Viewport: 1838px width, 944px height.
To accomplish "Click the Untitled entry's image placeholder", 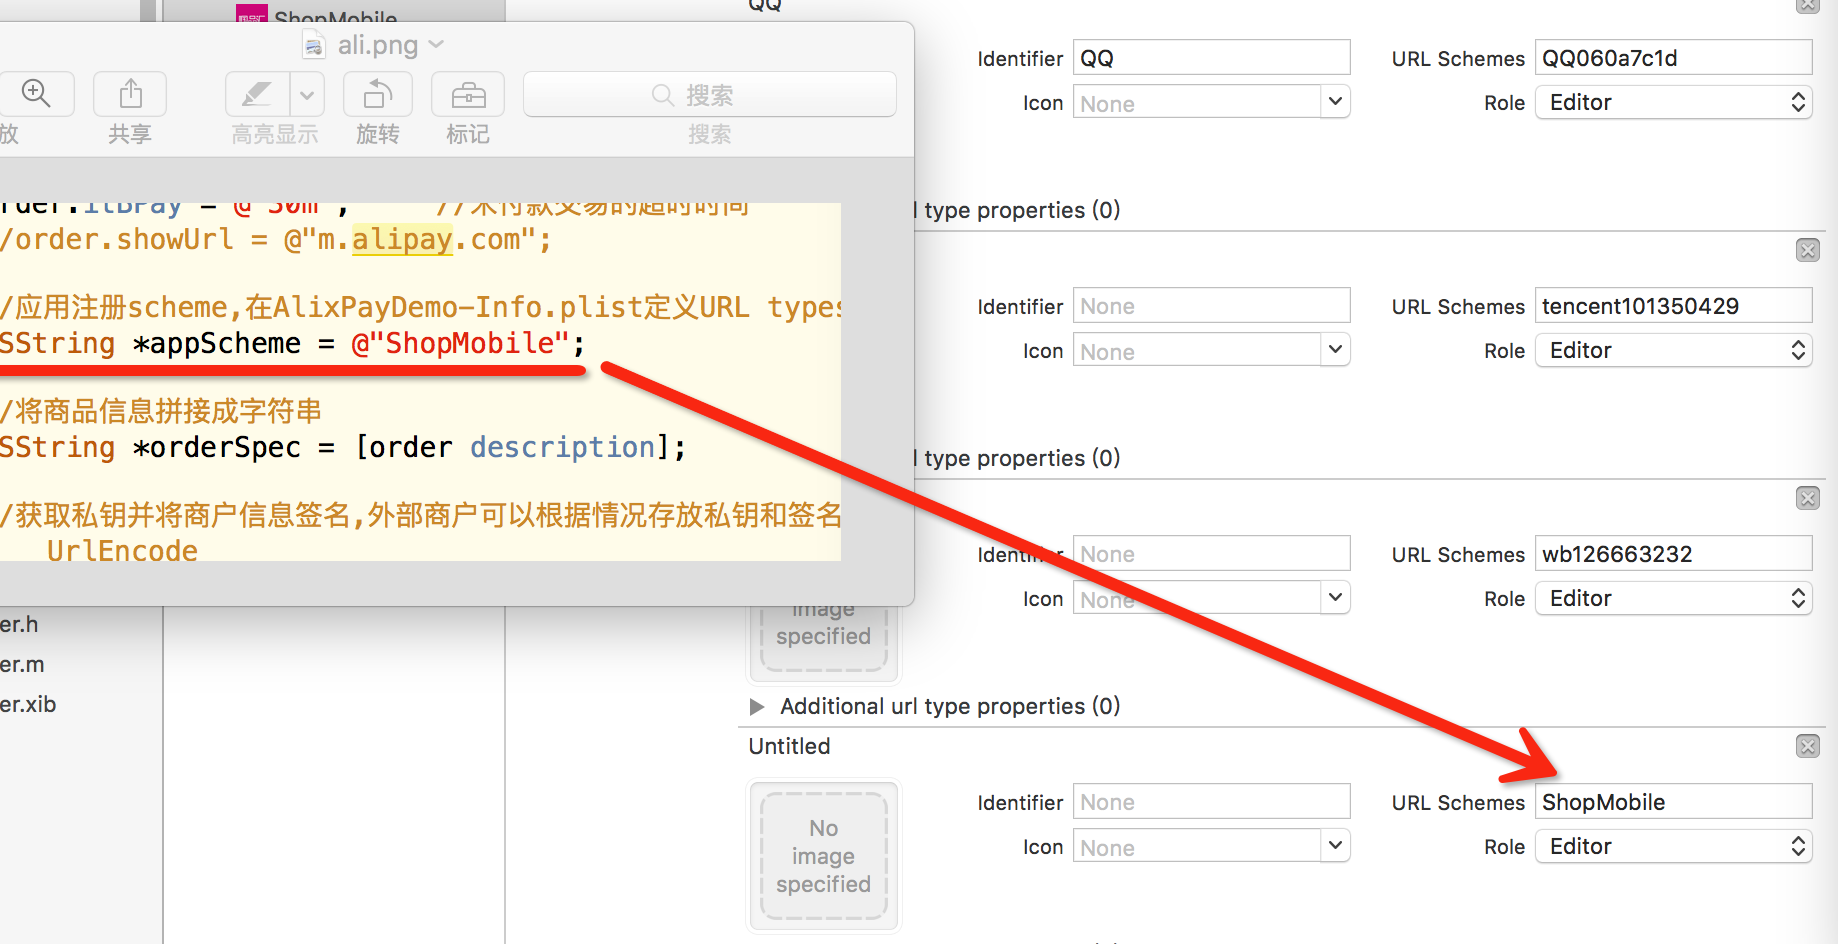I will [x=823, y=856].
